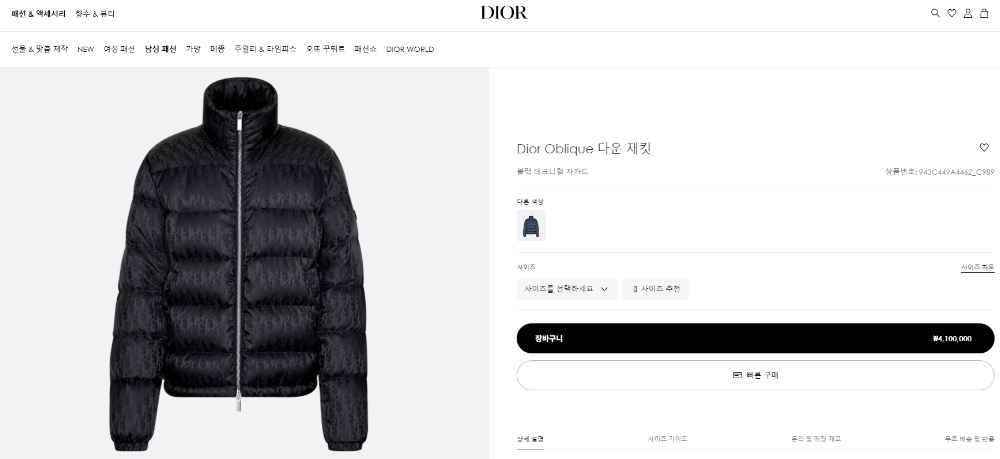The image size is (1000, 459).
Task: Open the account profile icon
Action: point(967,13)
